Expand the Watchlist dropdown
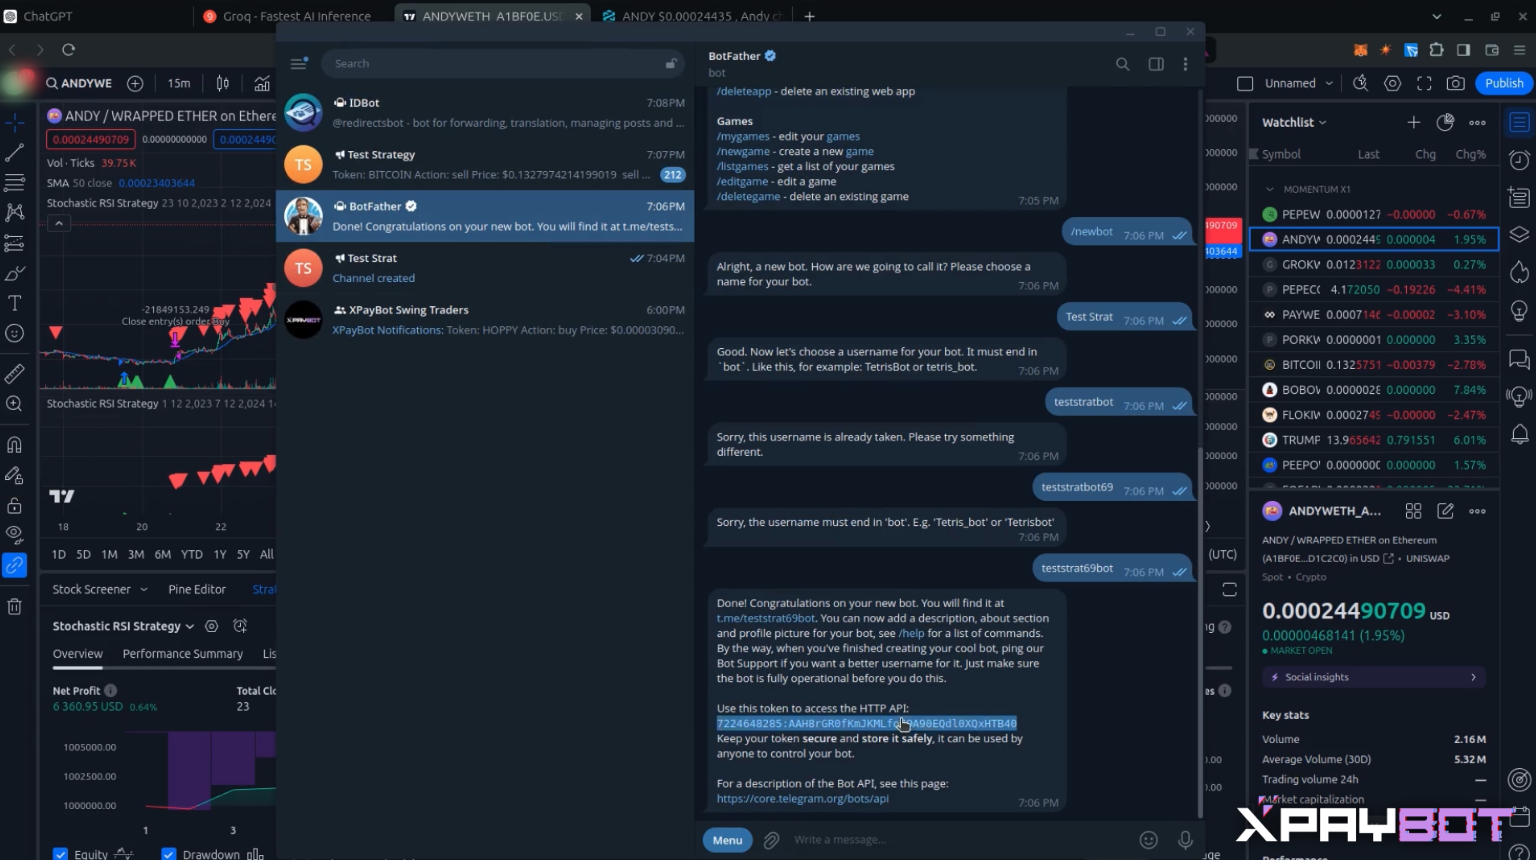The image size is (1536, 860). (x=1294, y=122)
